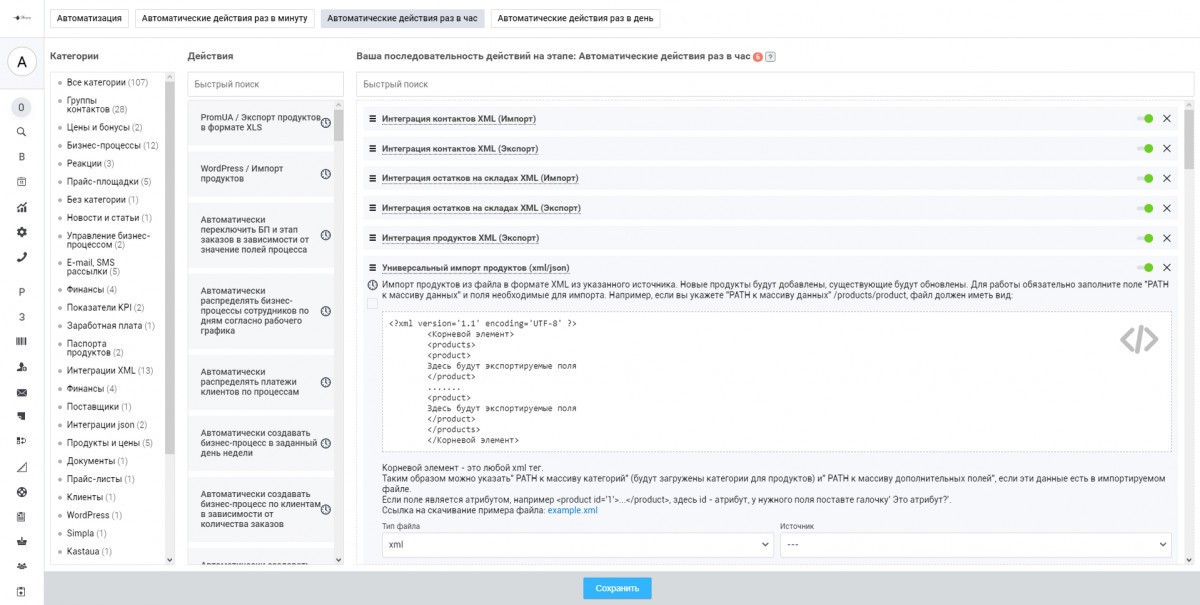Remove Интеграция контактов XML (Экспорт) with X
Image resolution: width=1200 pixels, height=605 pixels.
click(1166, 149)
